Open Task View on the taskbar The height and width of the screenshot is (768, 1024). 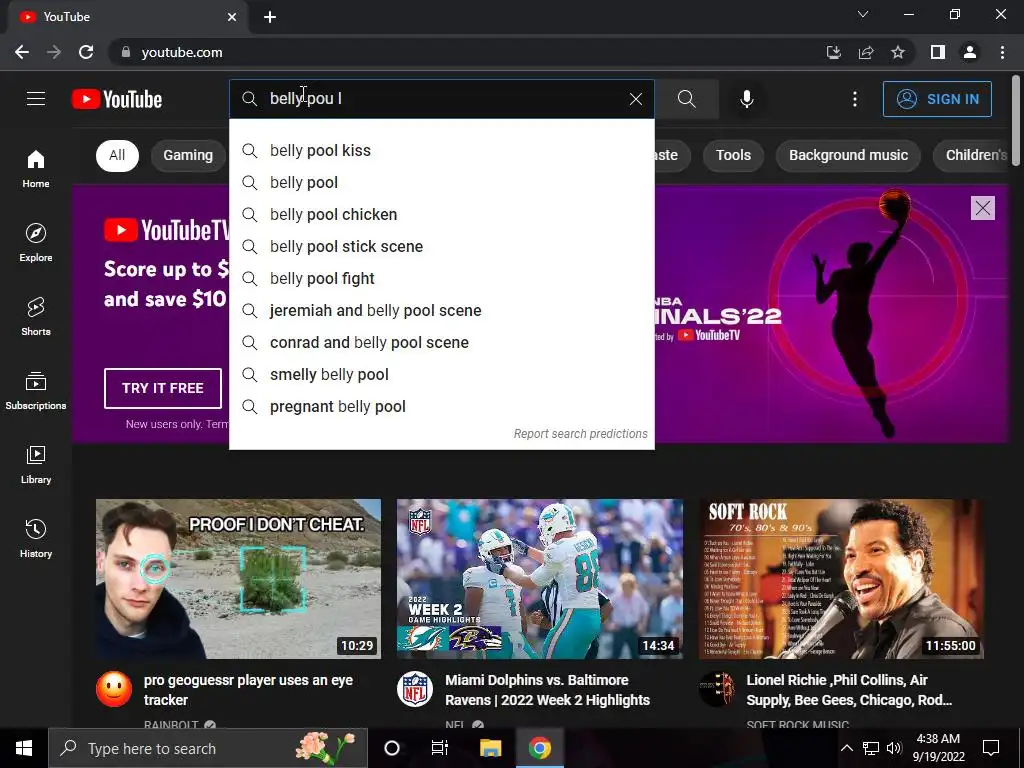coord(440,748)
